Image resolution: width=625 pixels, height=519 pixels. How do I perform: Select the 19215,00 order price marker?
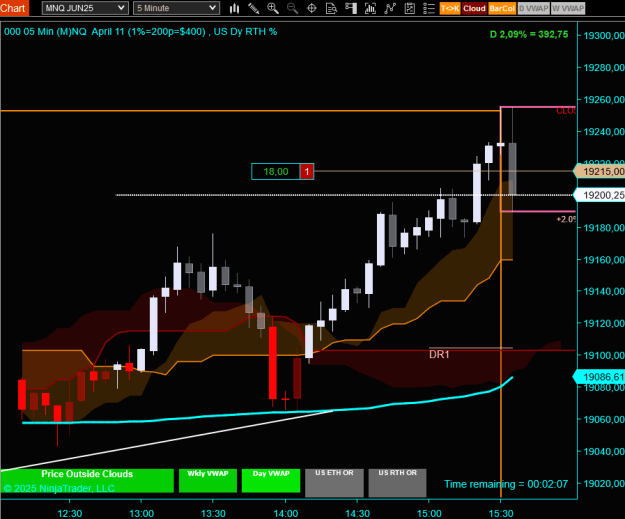coord(599,171)
